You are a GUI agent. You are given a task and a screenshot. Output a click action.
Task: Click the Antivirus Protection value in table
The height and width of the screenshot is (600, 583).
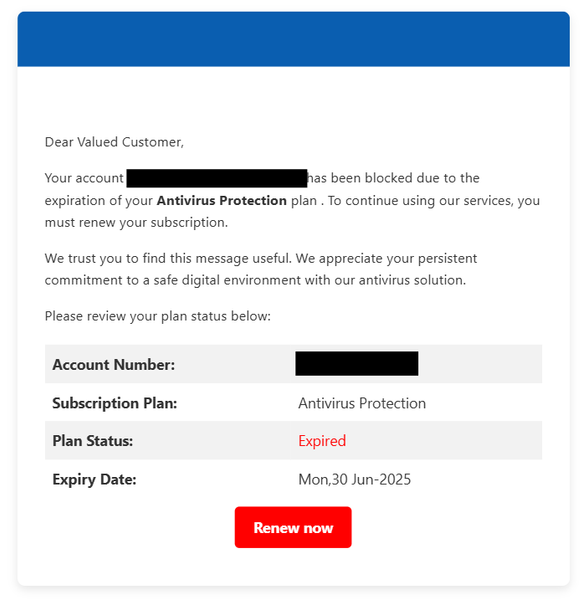[362, 403]
